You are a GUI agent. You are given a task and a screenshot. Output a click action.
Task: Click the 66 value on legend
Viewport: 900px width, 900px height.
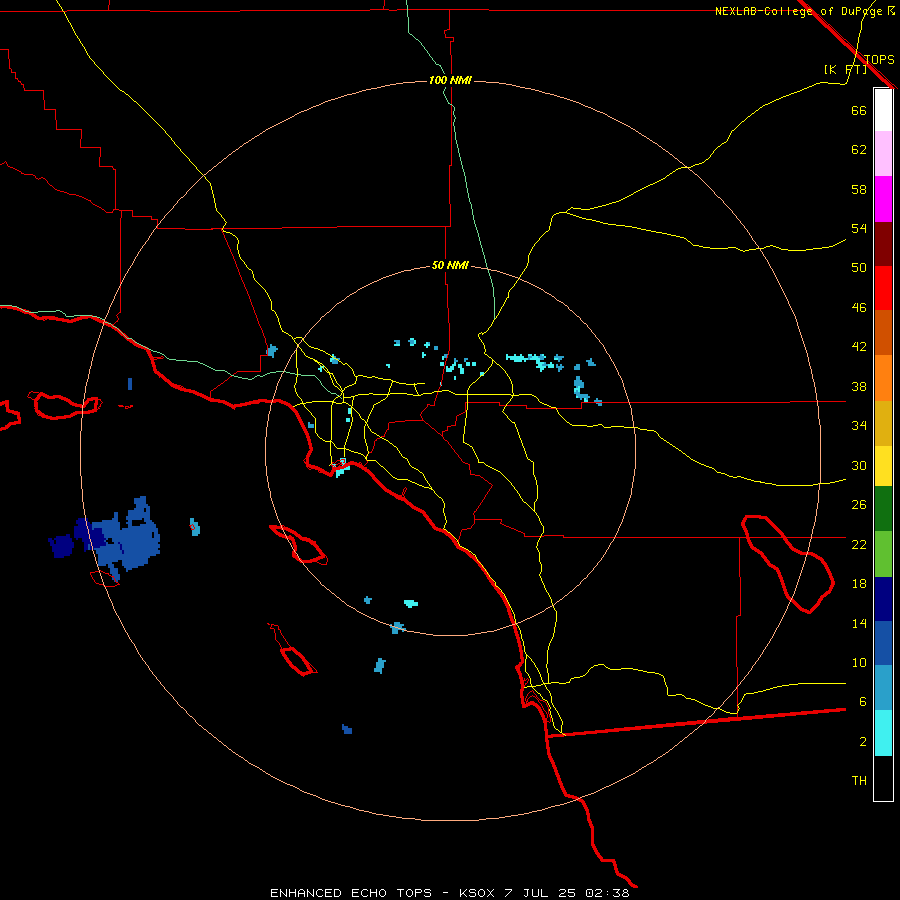tap(859, 111)
